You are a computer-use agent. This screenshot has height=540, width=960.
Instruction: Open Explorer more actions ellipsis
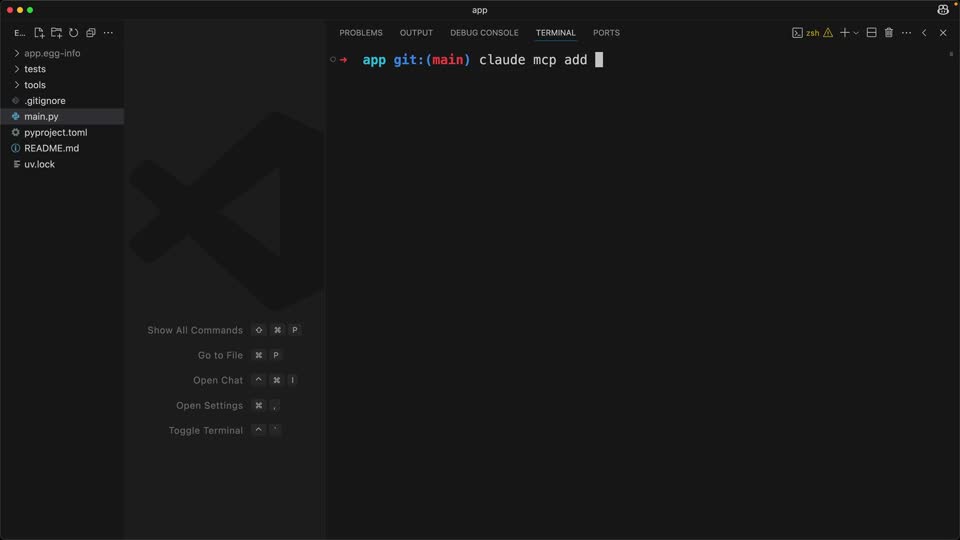[108, 33]
